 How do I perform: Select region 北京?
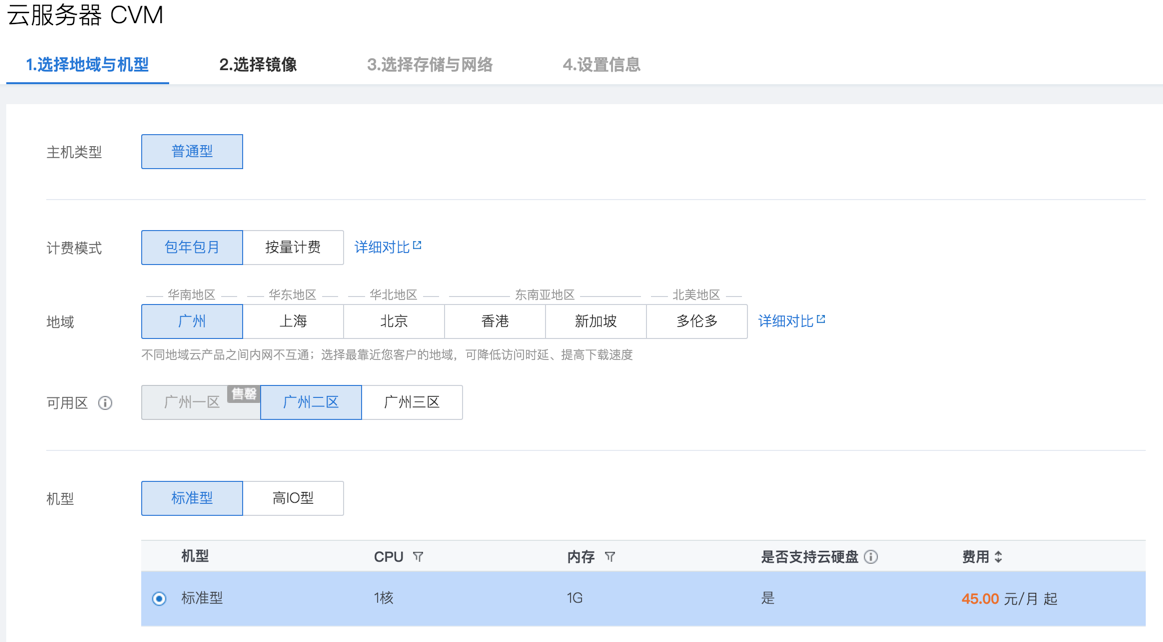pyautogui.click(x=394, y=321)
